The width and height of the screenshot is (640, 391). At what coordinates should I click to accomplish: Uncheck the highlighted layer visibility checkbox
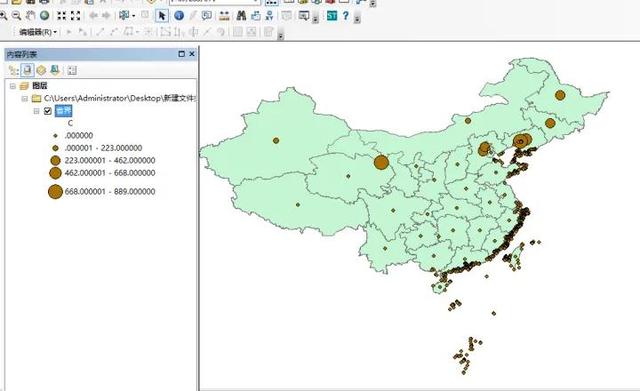coord(48,111)
